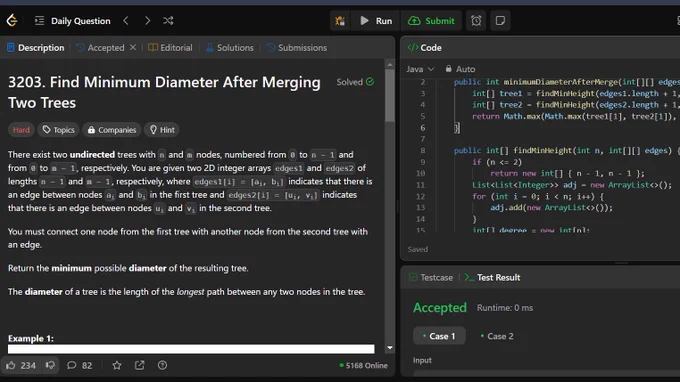This screenshot has width=680, height=382.
Task: Switch to the Accepted tab
Action: [101, 48]
